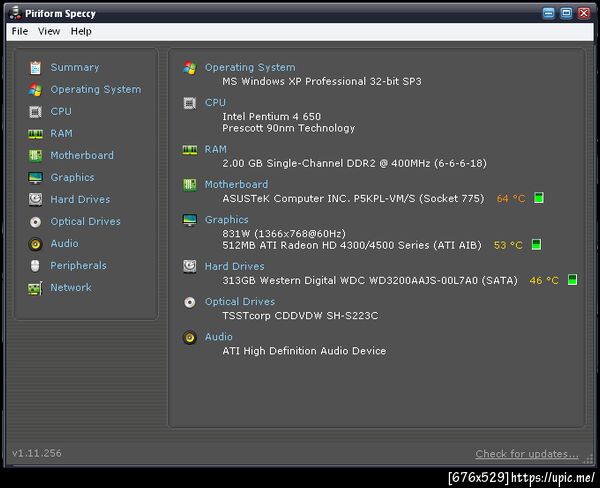Click the Motherboard icon in sidebar
The width and height of the screenshot is (600, 488).
[35, 156]
